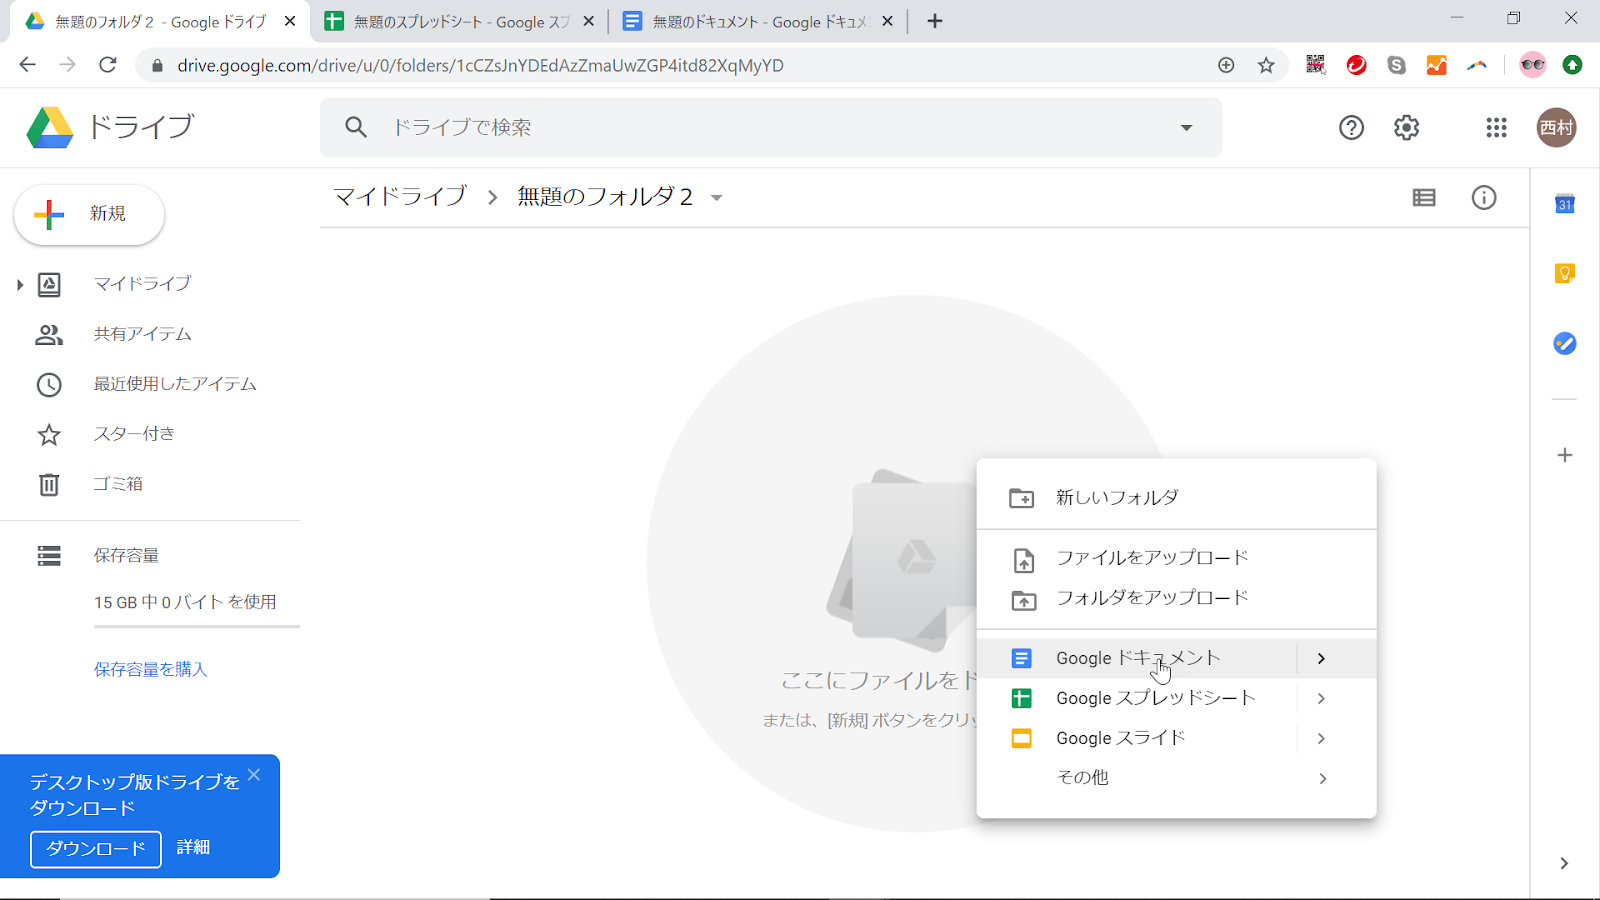
Task: Open Google Calendar in the side panel
Action: pyautogui.click(x=1565, y=204)
